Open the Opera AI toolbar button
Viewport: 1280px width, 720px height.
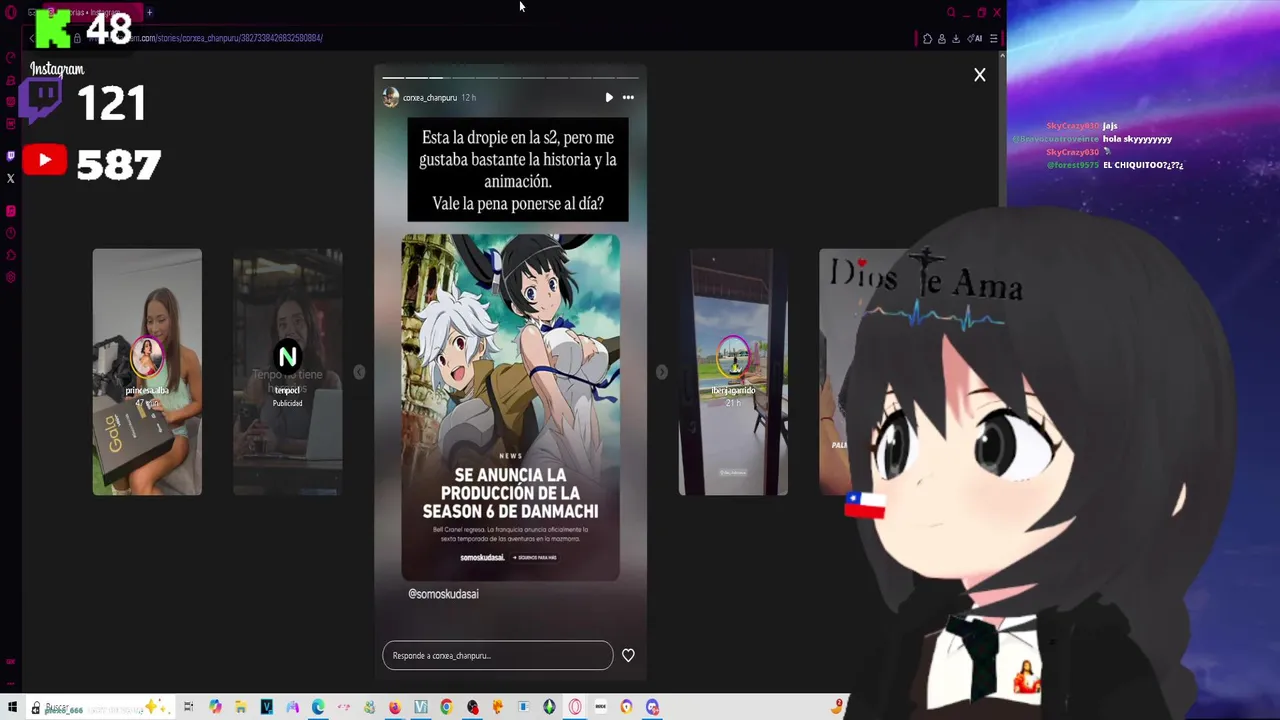point(975,38)
